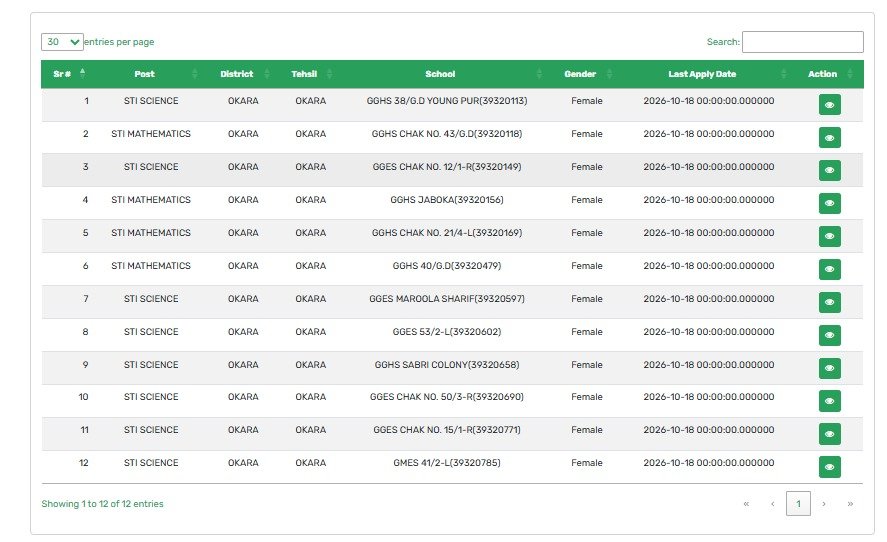The height and width of the screenshot is (542, 887).
Task: Go to previous page with single left arrow
Action: (772, 504)
